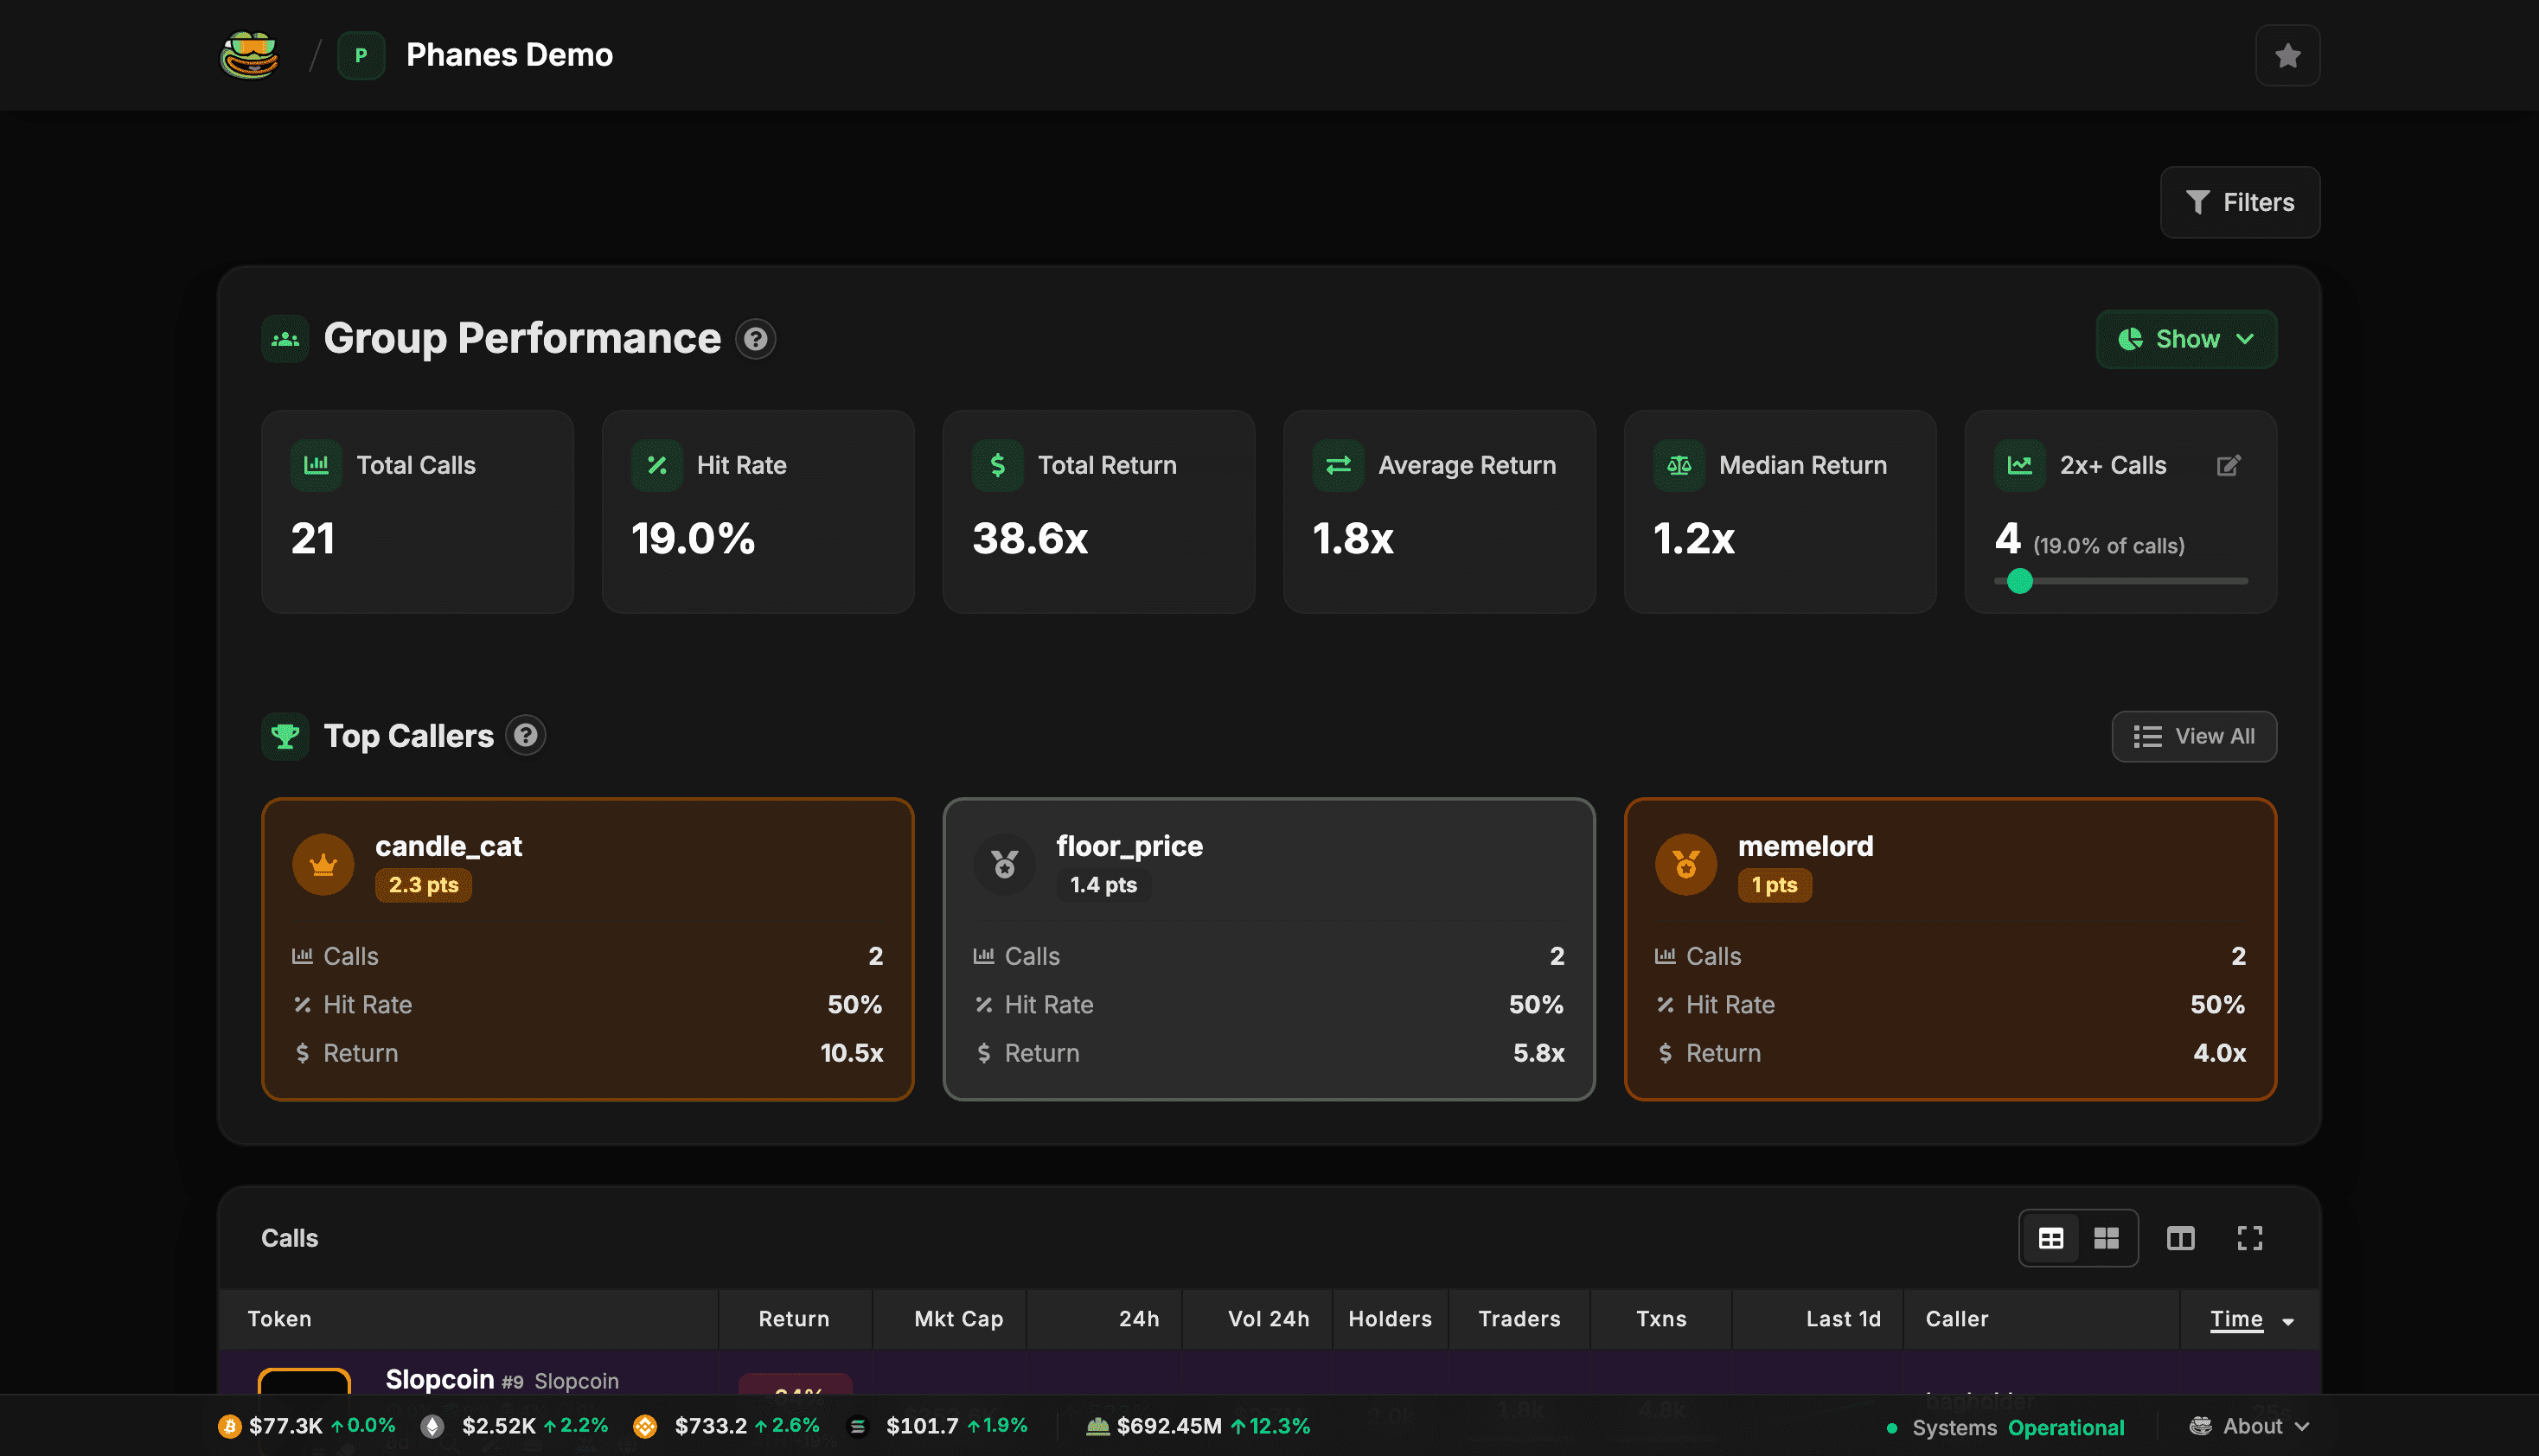This screenshot has height=1456, width=2539.
Task: Switch to split column view
Action: pos(2180,1238)
